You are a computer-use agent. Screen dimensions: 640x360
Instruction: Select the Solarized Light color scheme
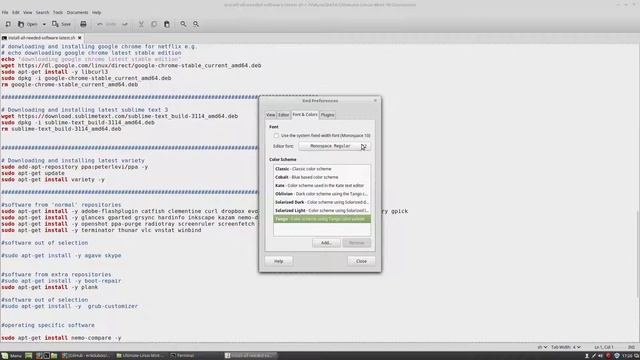click(322, 211)
